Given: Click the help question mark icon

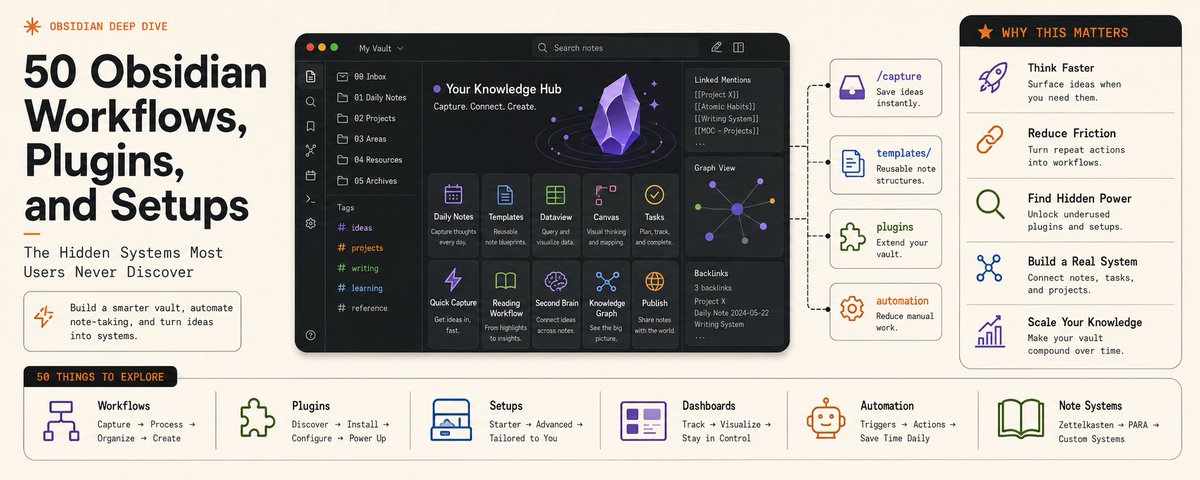Looking at the screenshot, I should 311,335.
